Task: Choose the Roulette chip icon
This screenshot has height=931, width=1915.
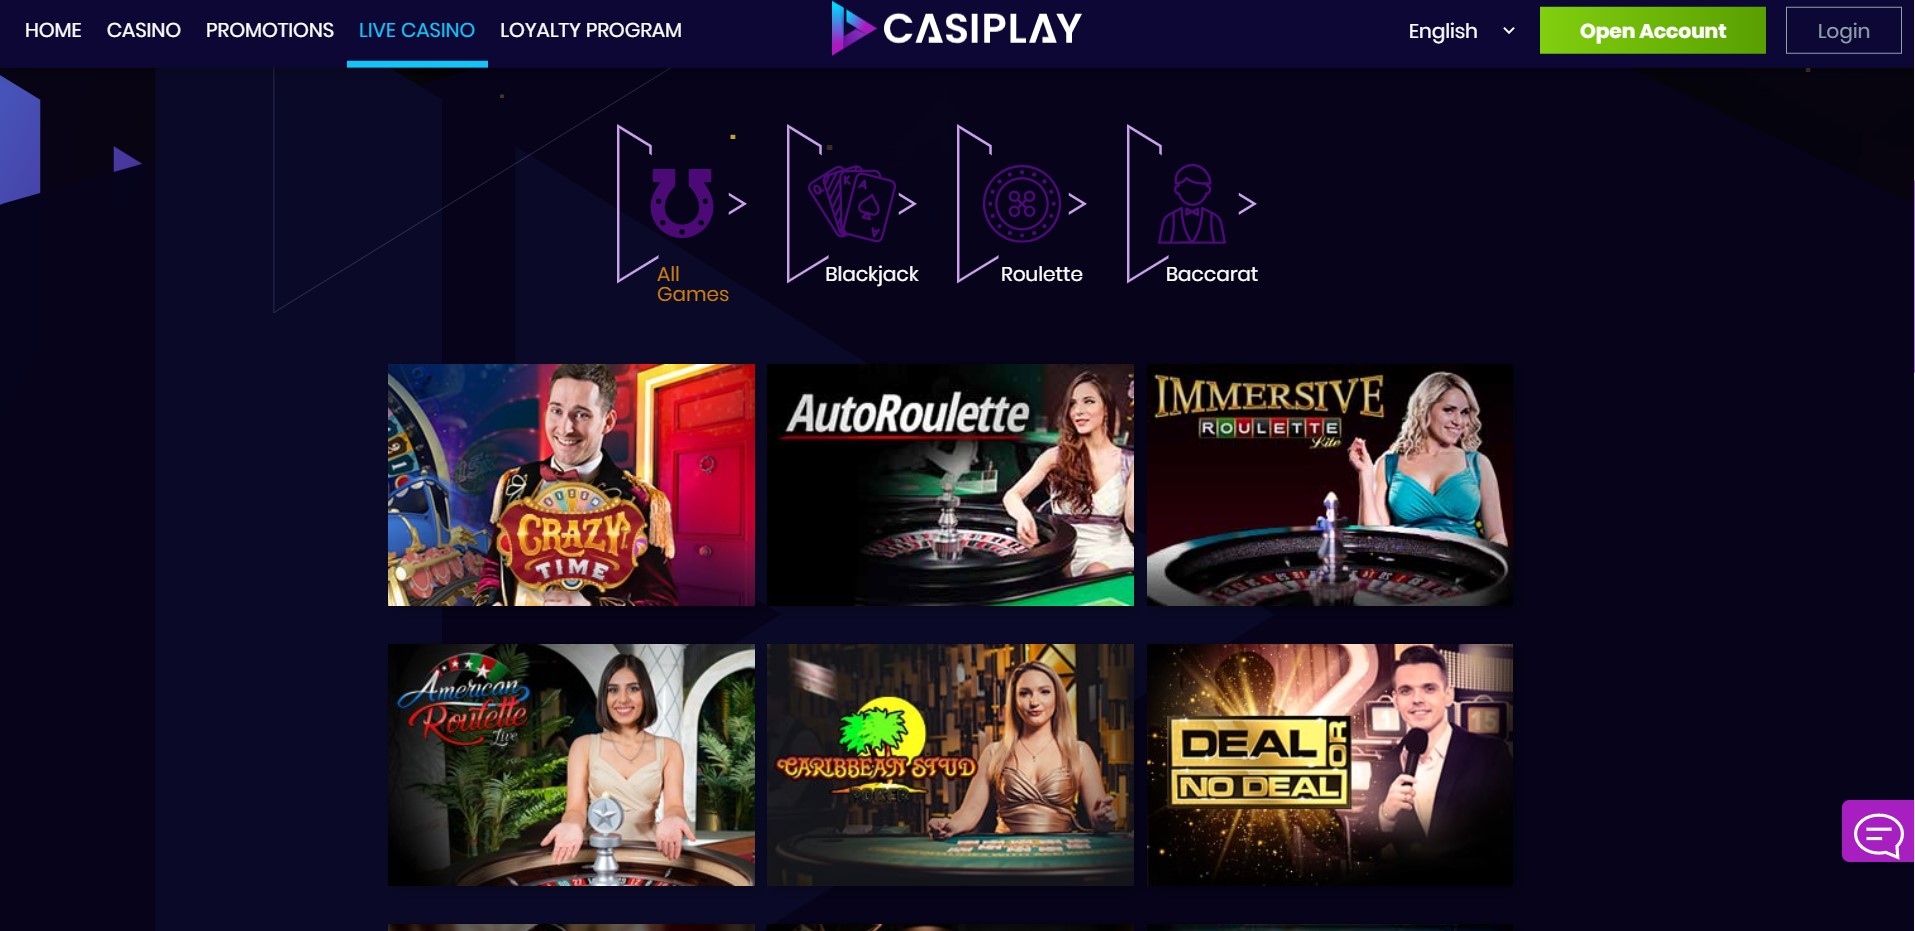Action: click(x=1021, y=204)
